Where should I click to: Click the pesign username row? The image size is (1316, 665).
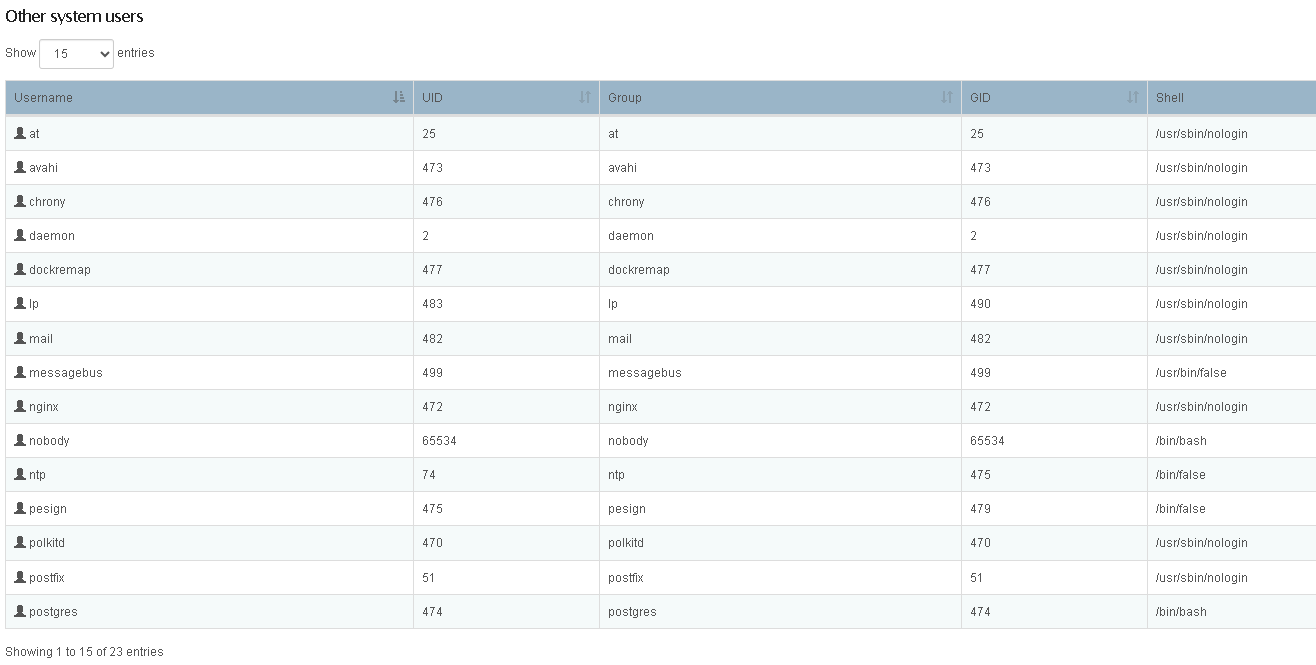pos(48,509)
